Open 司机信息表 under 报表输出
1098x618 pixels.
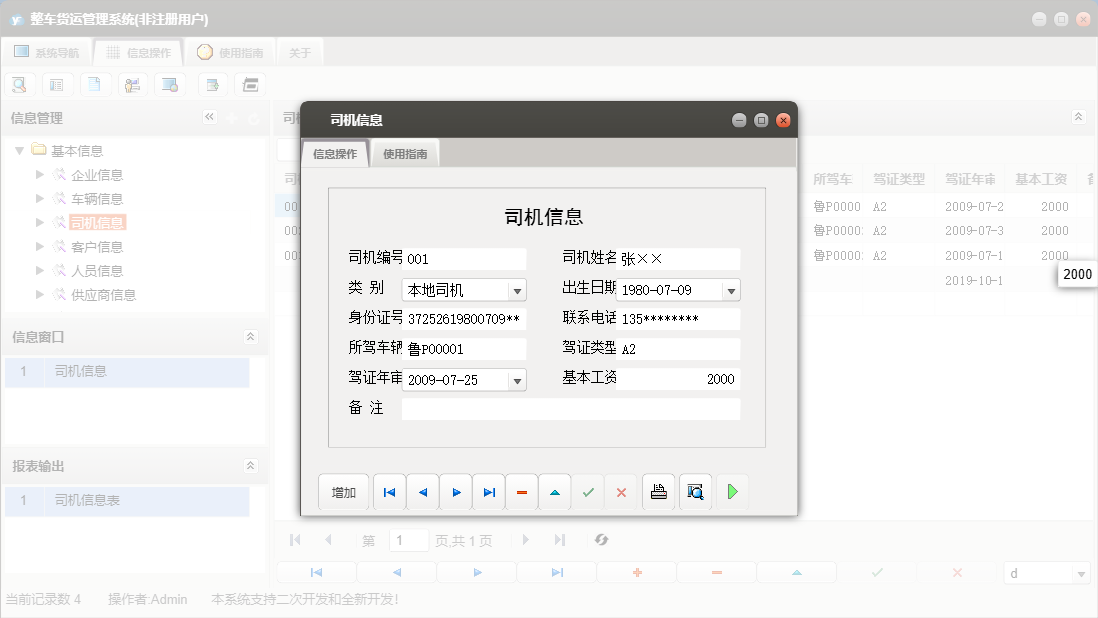[88, 499]
